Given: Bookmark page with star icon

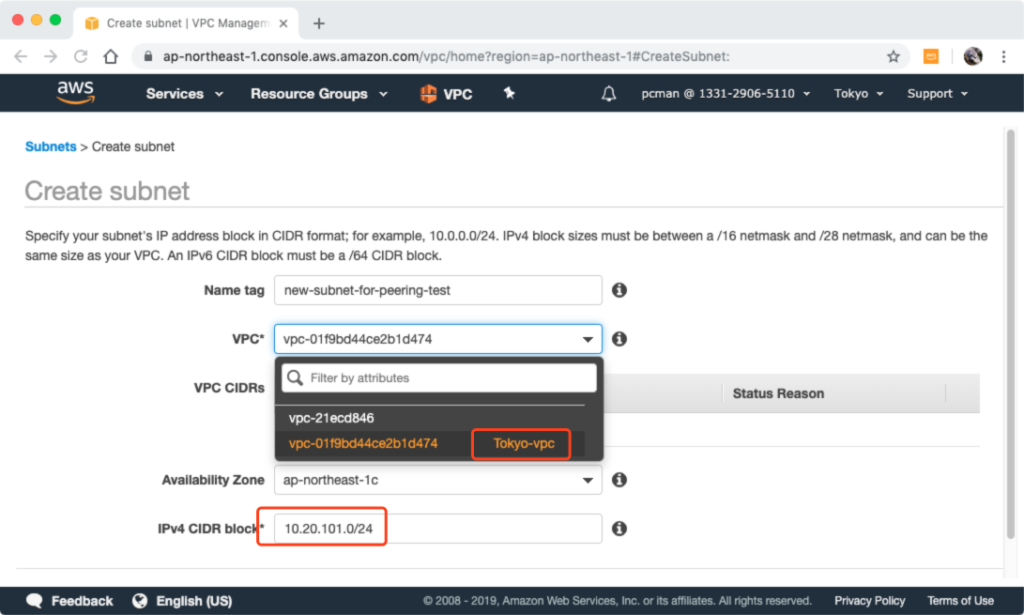Looking at the screenshot, I should coord(893,56).
